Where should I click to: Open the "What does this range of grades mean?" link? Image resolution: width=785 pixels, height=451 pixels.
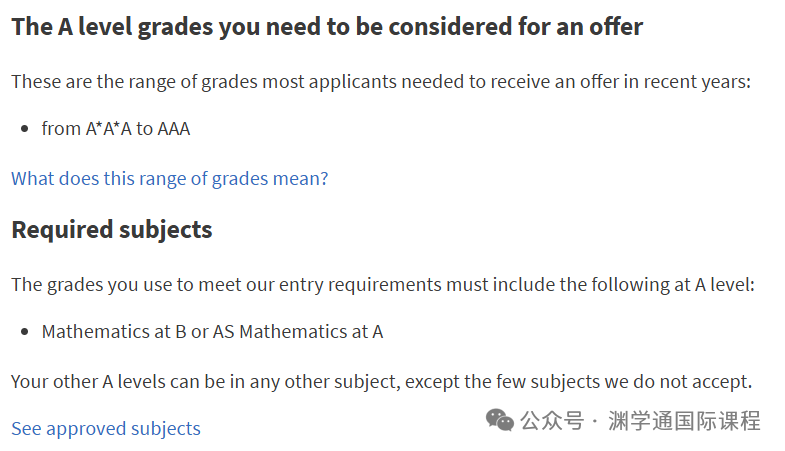[169, 179]
